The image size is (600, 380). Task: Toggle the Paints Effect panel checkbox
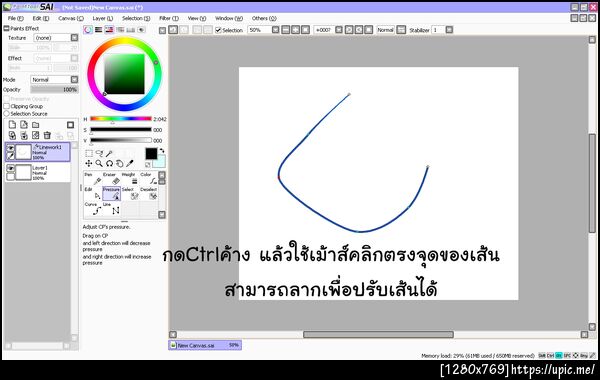6,28
